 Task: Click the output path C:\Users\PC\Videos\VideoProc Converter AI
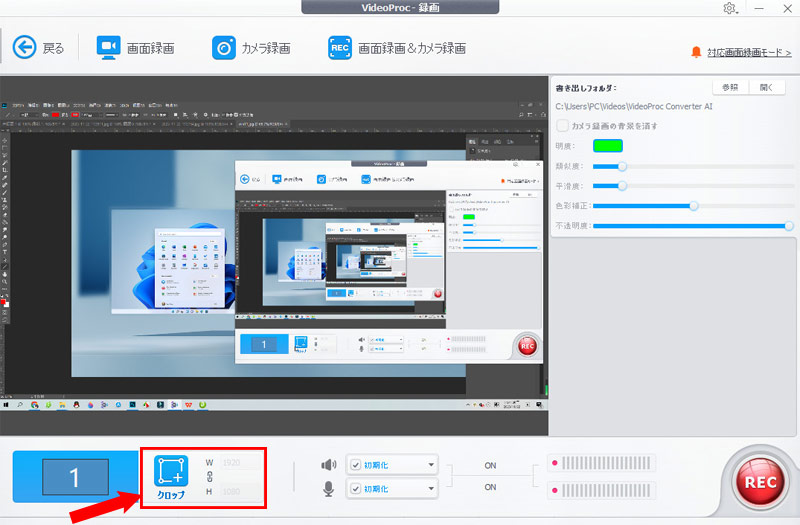click(x=634, y=107)
